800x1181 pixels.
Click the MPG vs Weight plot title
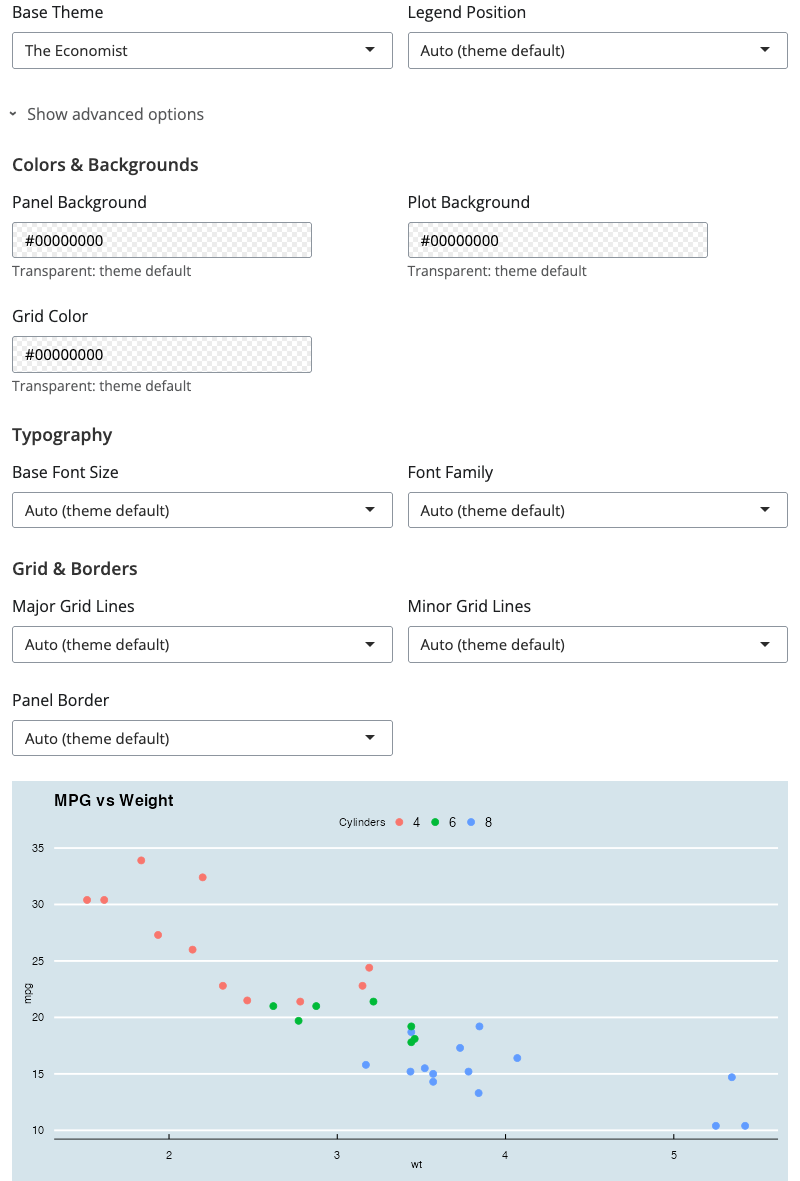click(x=114, y=800)
